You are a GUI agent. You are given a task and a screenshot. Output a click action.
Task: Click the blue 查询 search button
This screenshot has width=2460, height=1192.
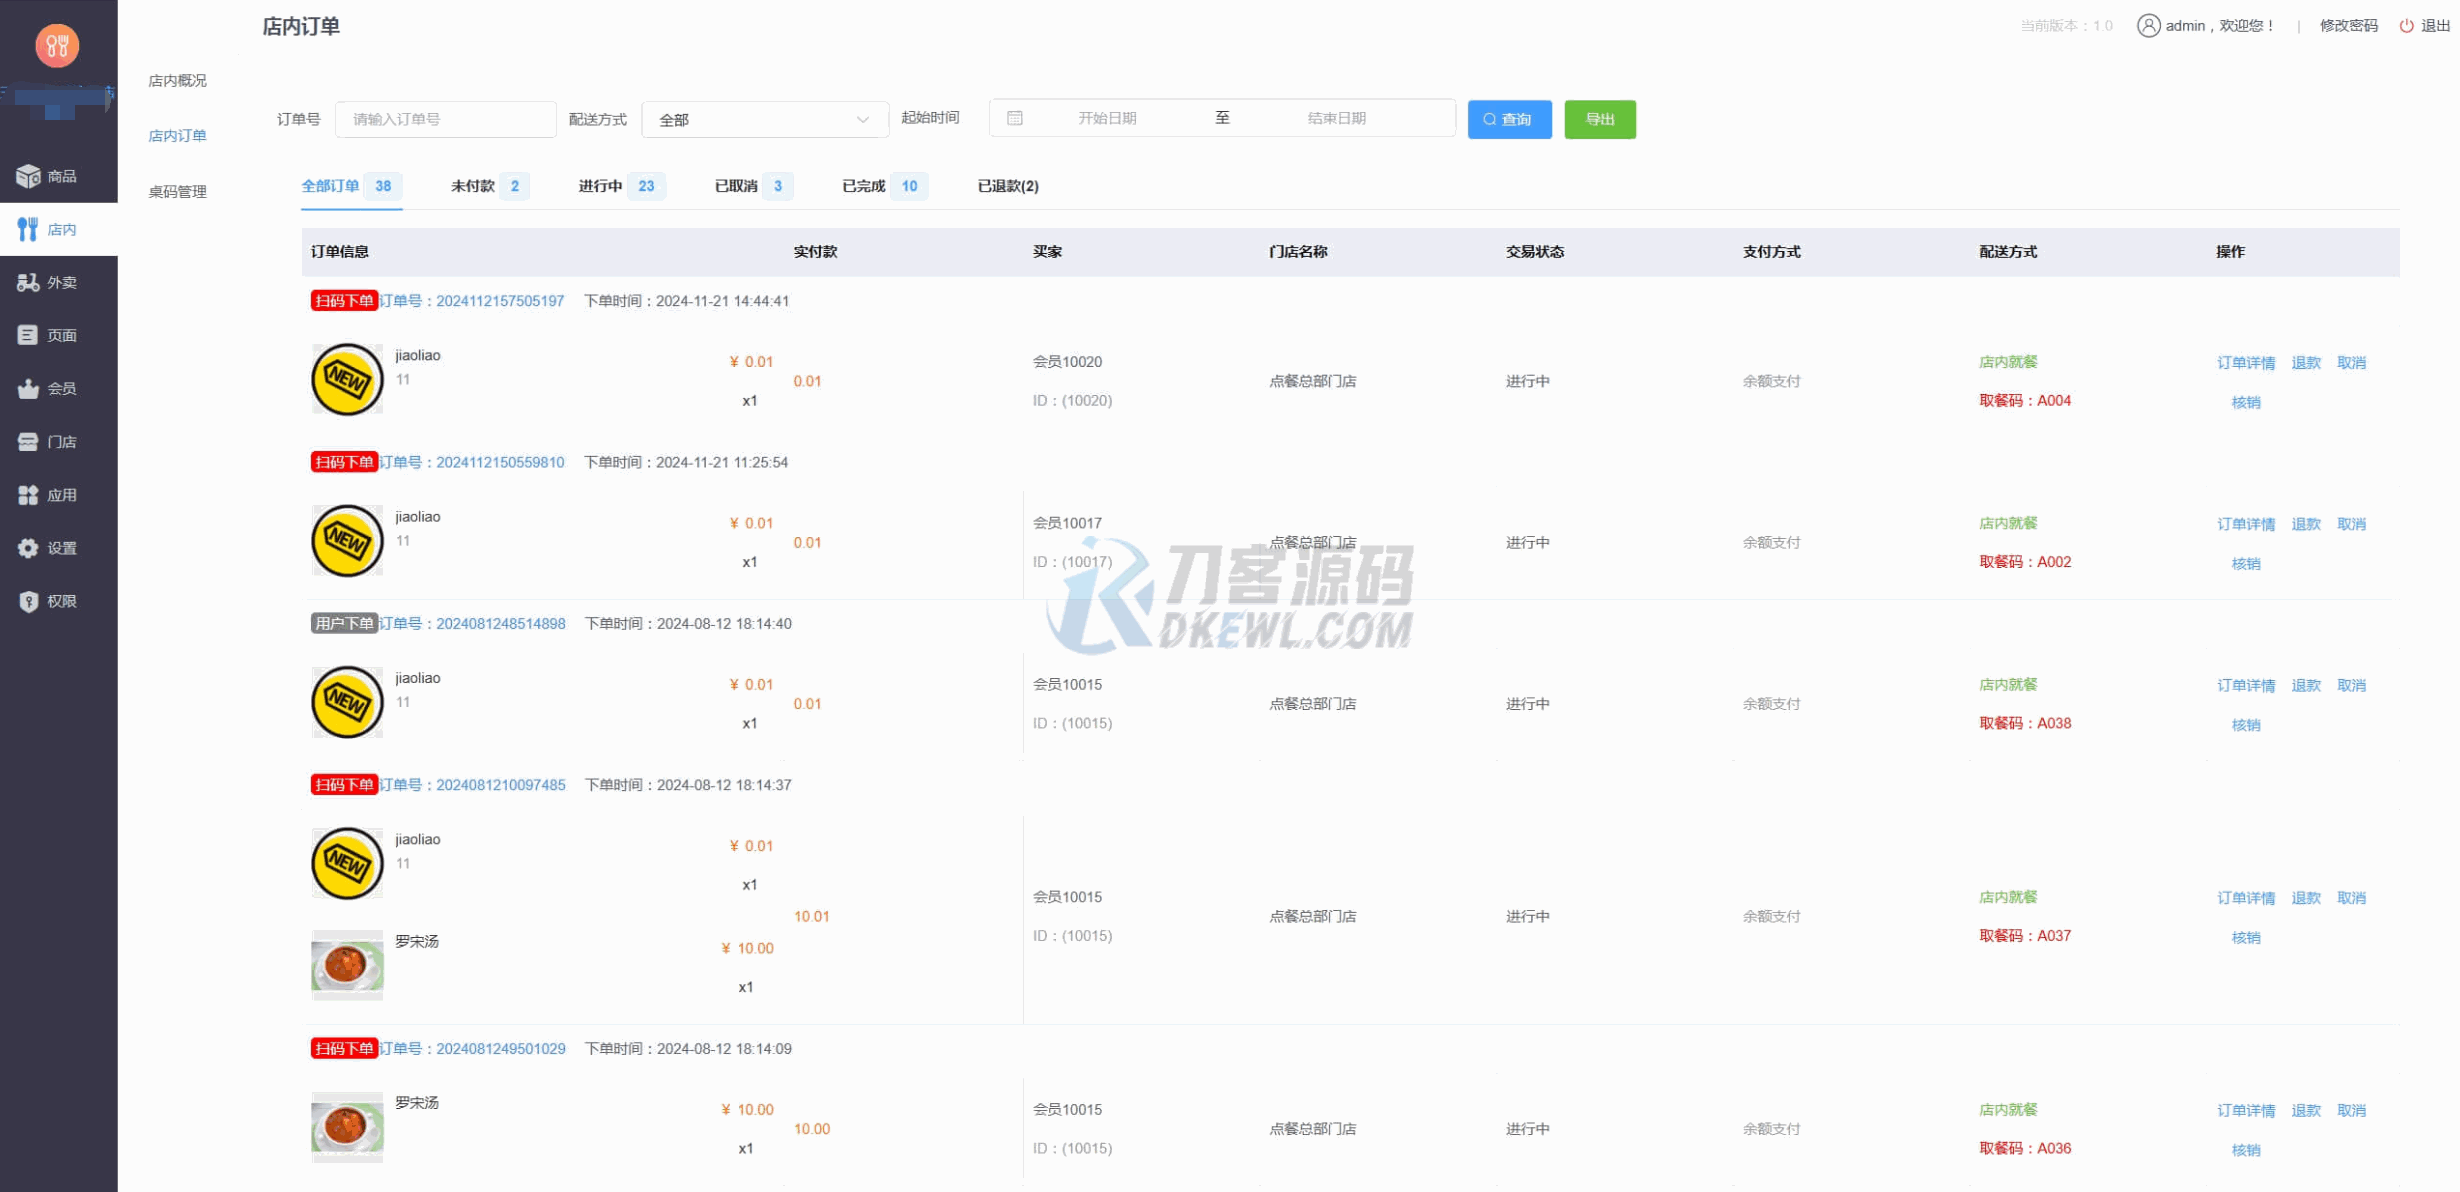click(1508, 119)
